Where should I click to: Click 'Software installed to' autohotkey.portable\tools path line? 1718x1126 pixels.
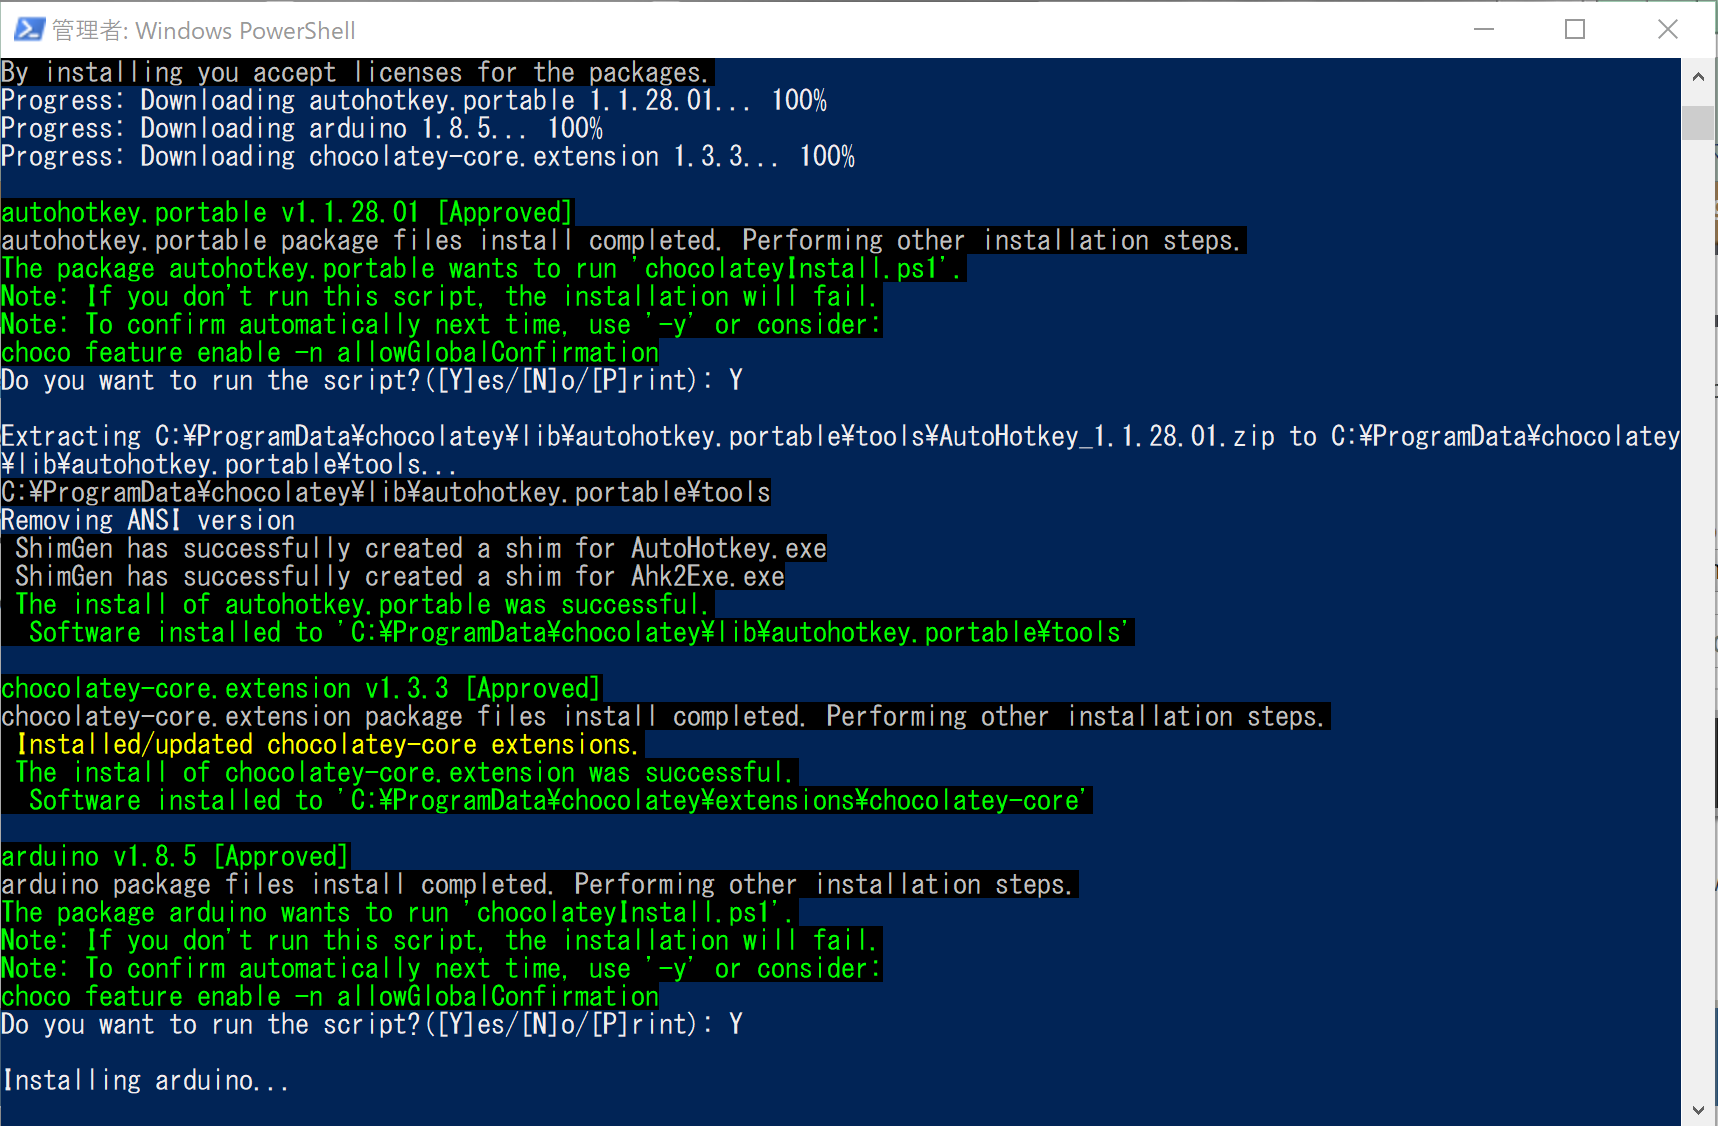pos(580,632)
